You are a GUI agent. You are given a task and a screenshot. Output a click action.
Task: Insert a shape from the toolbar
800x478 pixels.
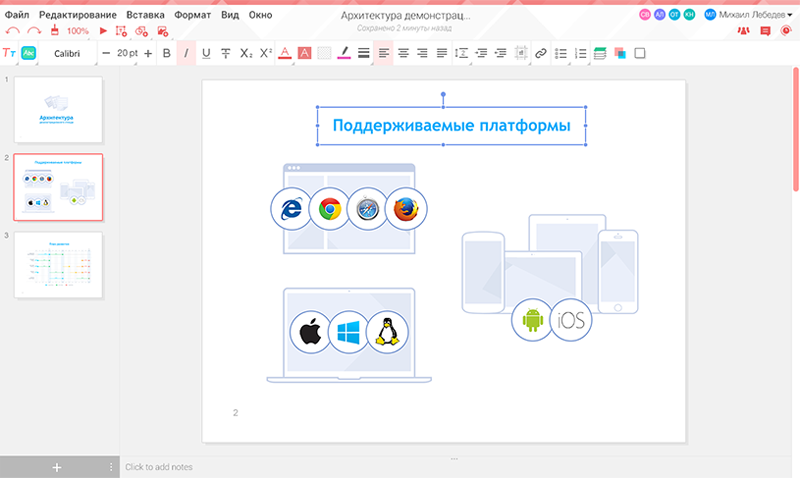(141, 31)
